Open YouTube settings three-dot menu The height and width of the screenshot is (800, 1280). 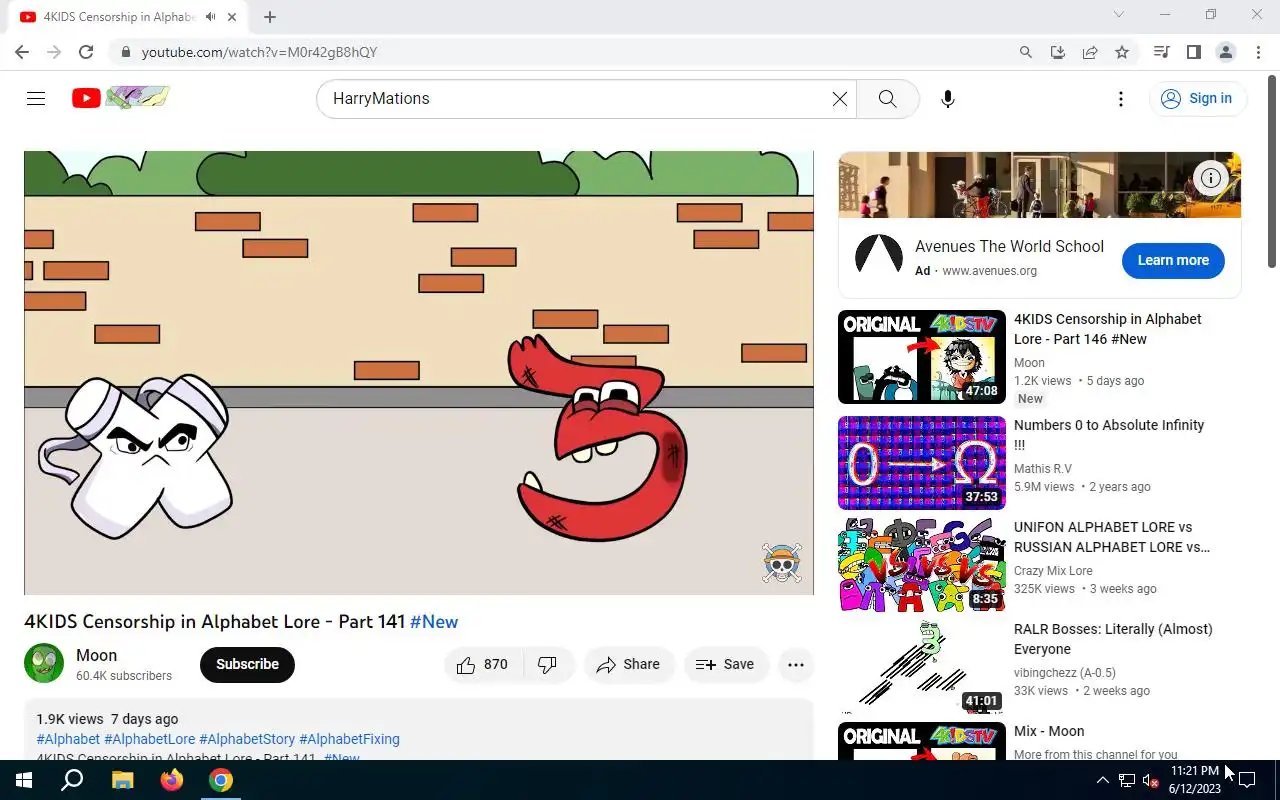point(1121,99)
